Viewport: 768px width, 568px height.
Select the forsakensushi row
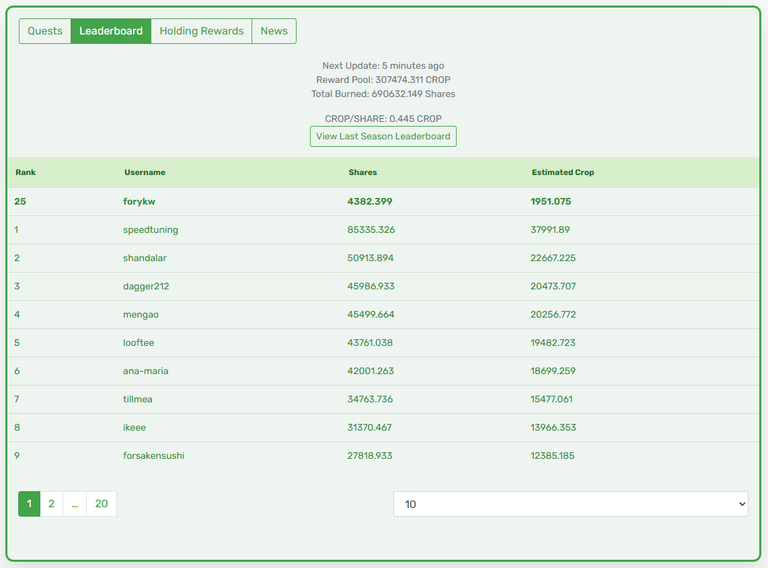(384, 456)
